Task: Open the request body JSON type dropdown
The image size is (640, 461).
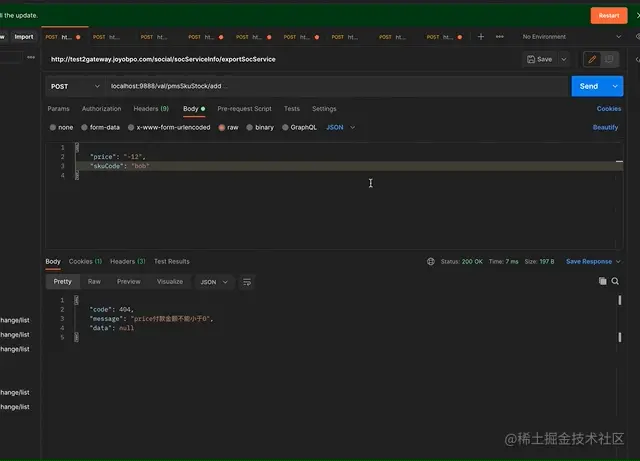Action: (340, 127)
